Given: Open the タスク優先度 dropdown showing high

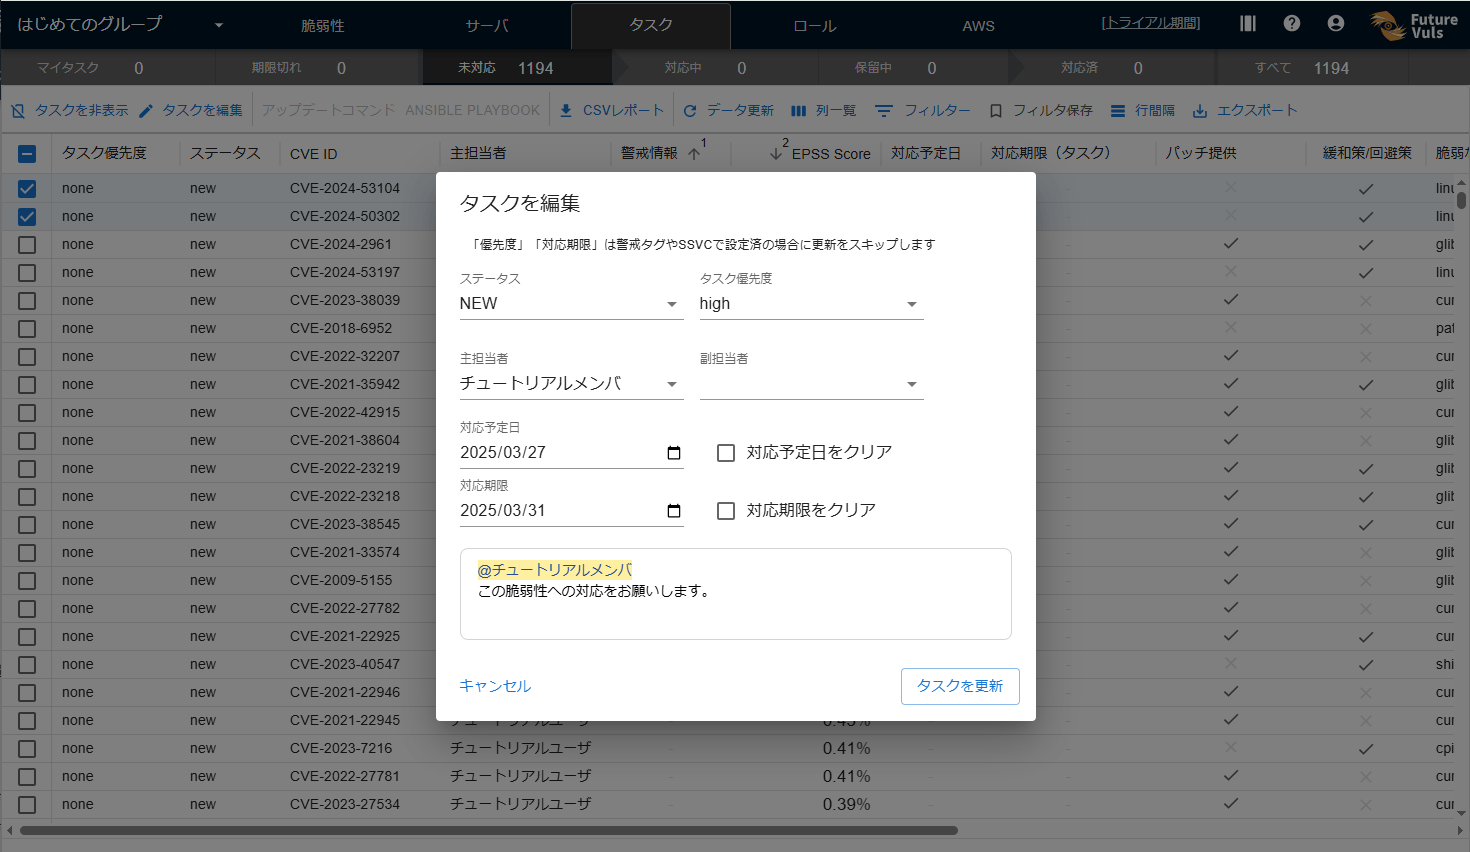Looking at the screenshot, I should tap(811, 304).
